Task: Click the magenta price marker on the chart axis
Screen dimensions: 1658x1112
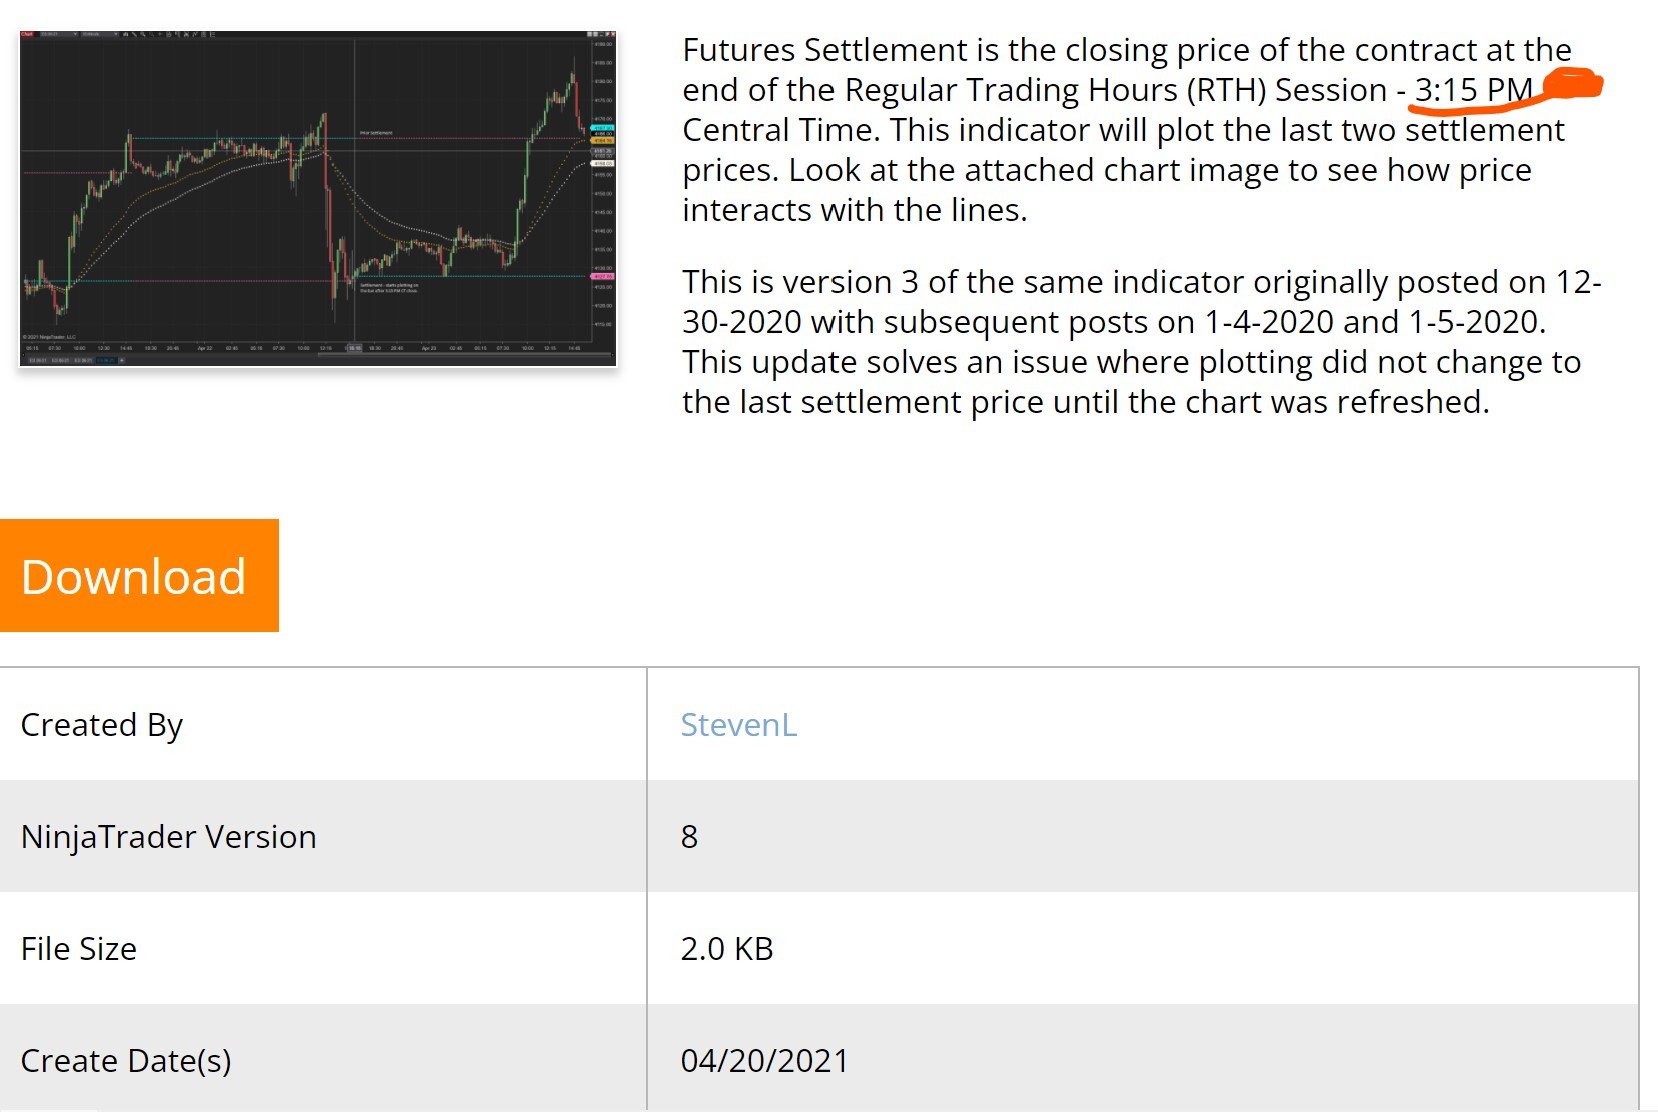Action: click(x=603, y=277)
